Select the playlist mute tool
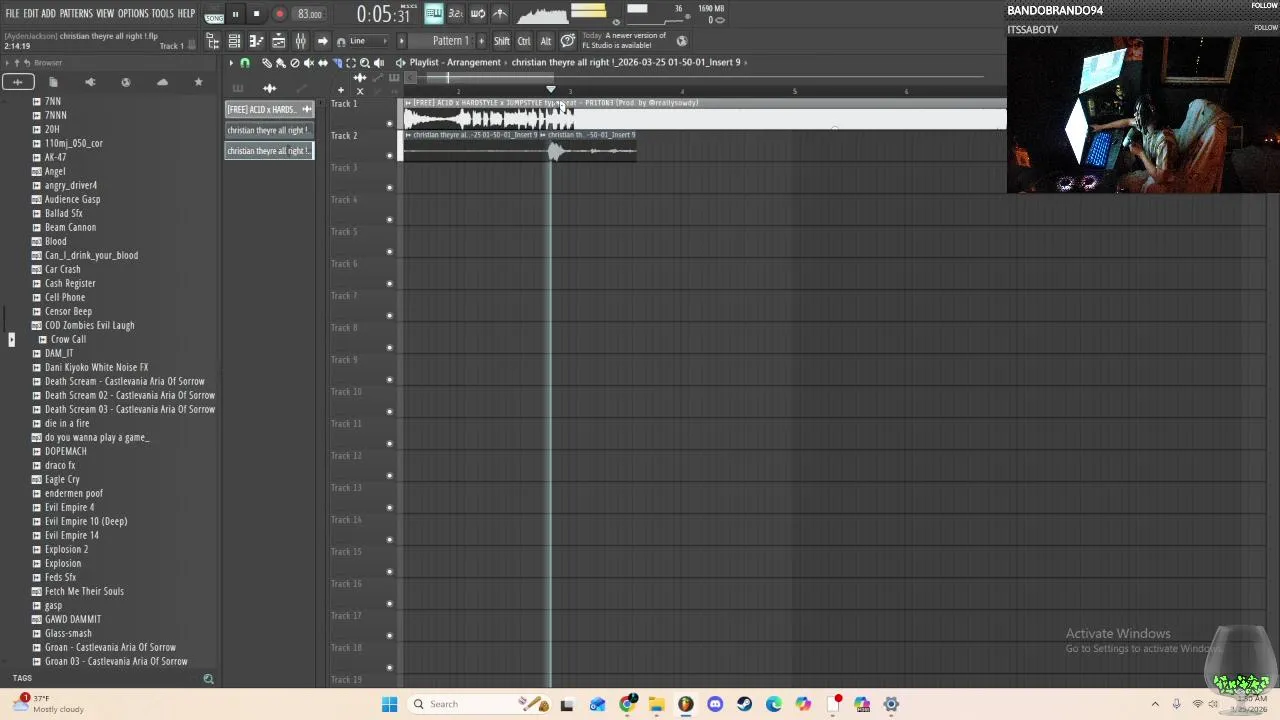Screen dimensions: 1280x720 309,63
